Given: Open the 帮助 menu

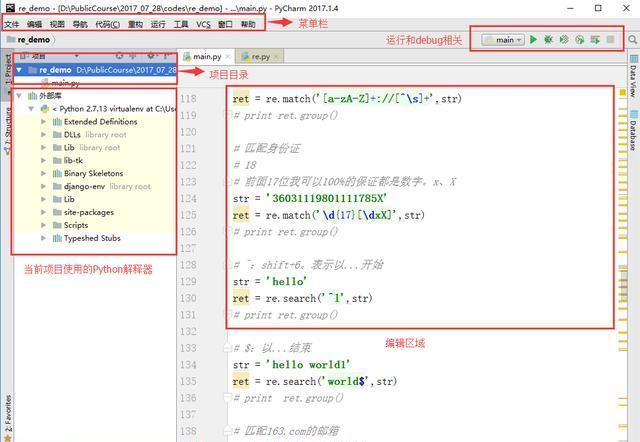Looking at the screenshot, I should click(x=248, y=24).
